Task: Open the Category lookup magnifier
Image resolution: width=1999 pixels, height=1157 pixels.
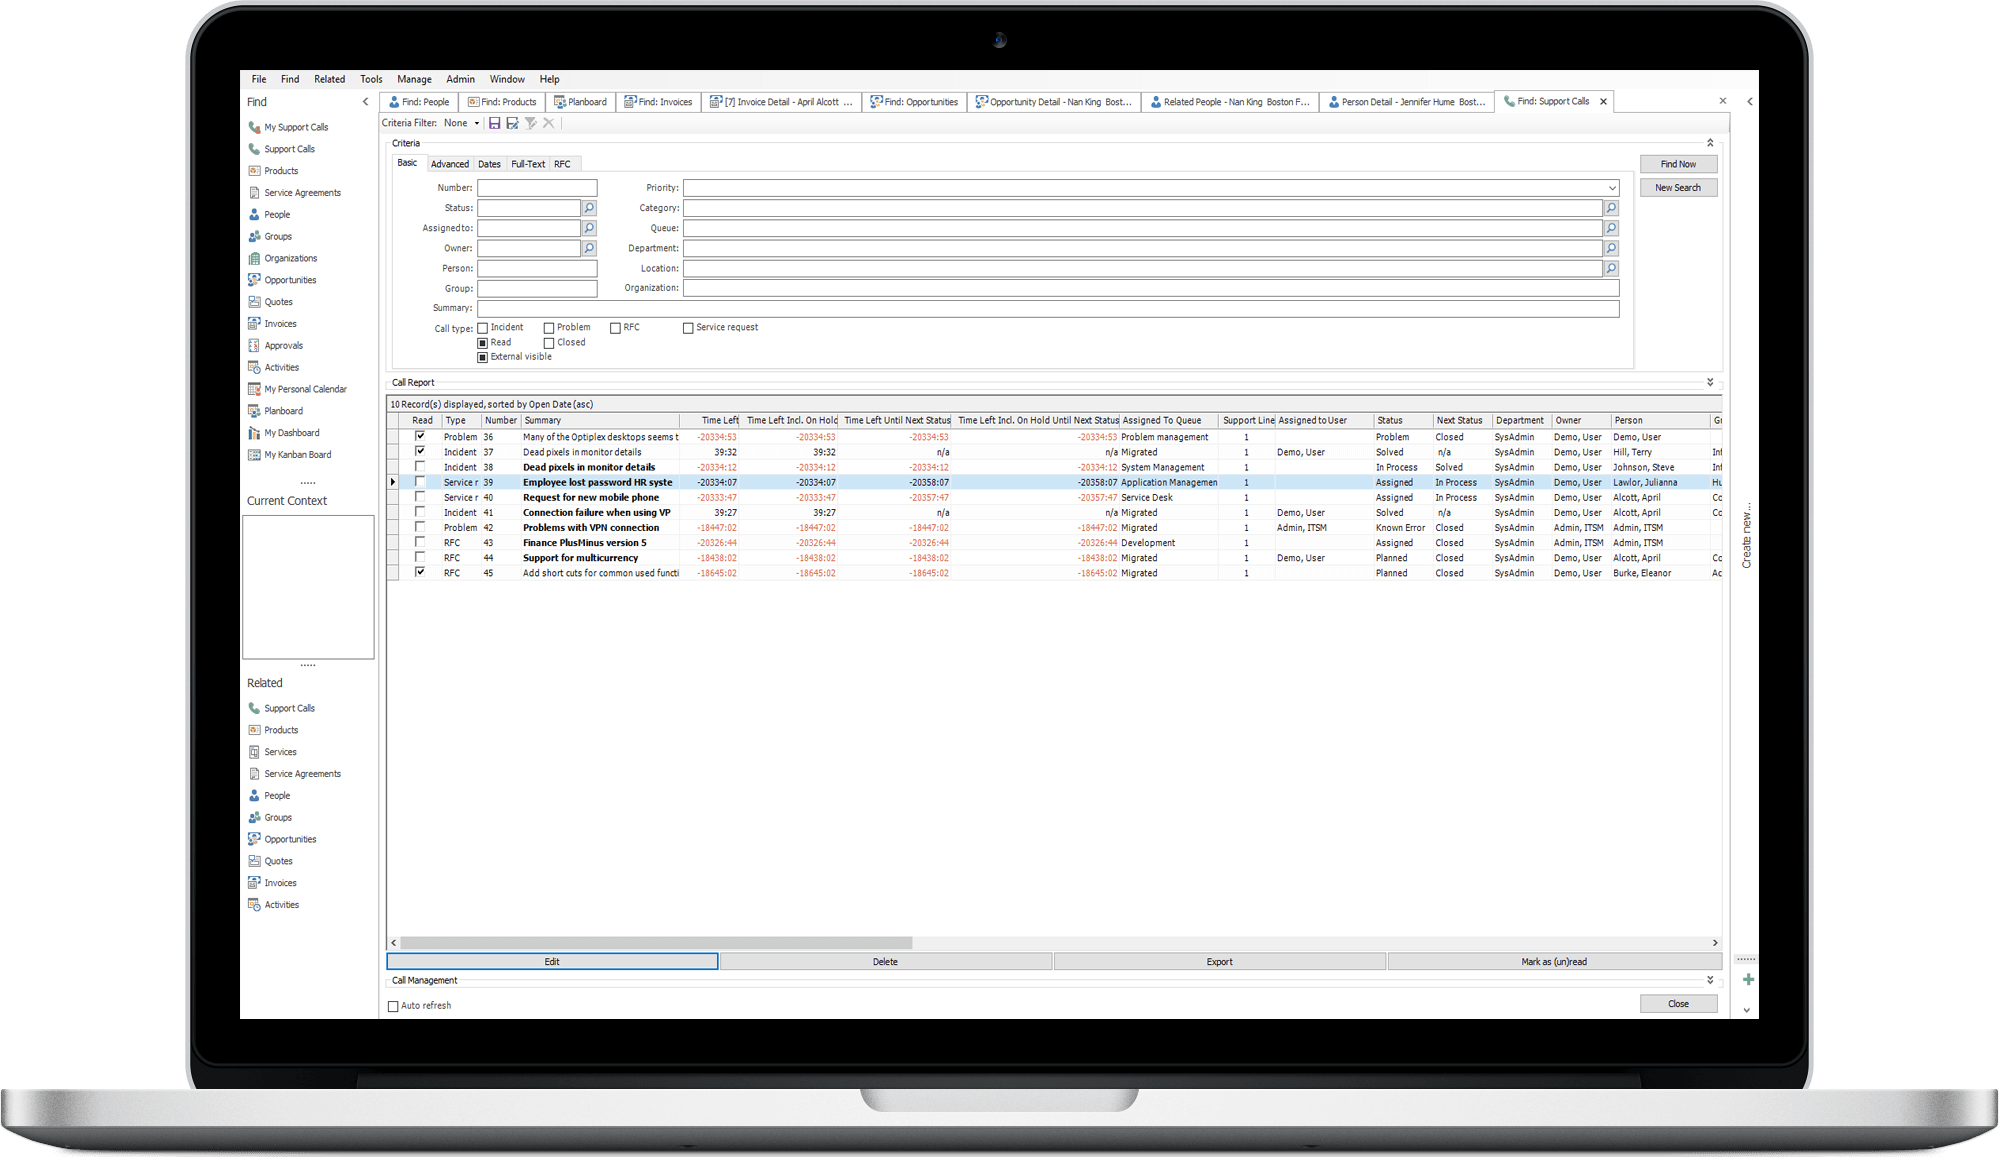Action: [1611, 208]
